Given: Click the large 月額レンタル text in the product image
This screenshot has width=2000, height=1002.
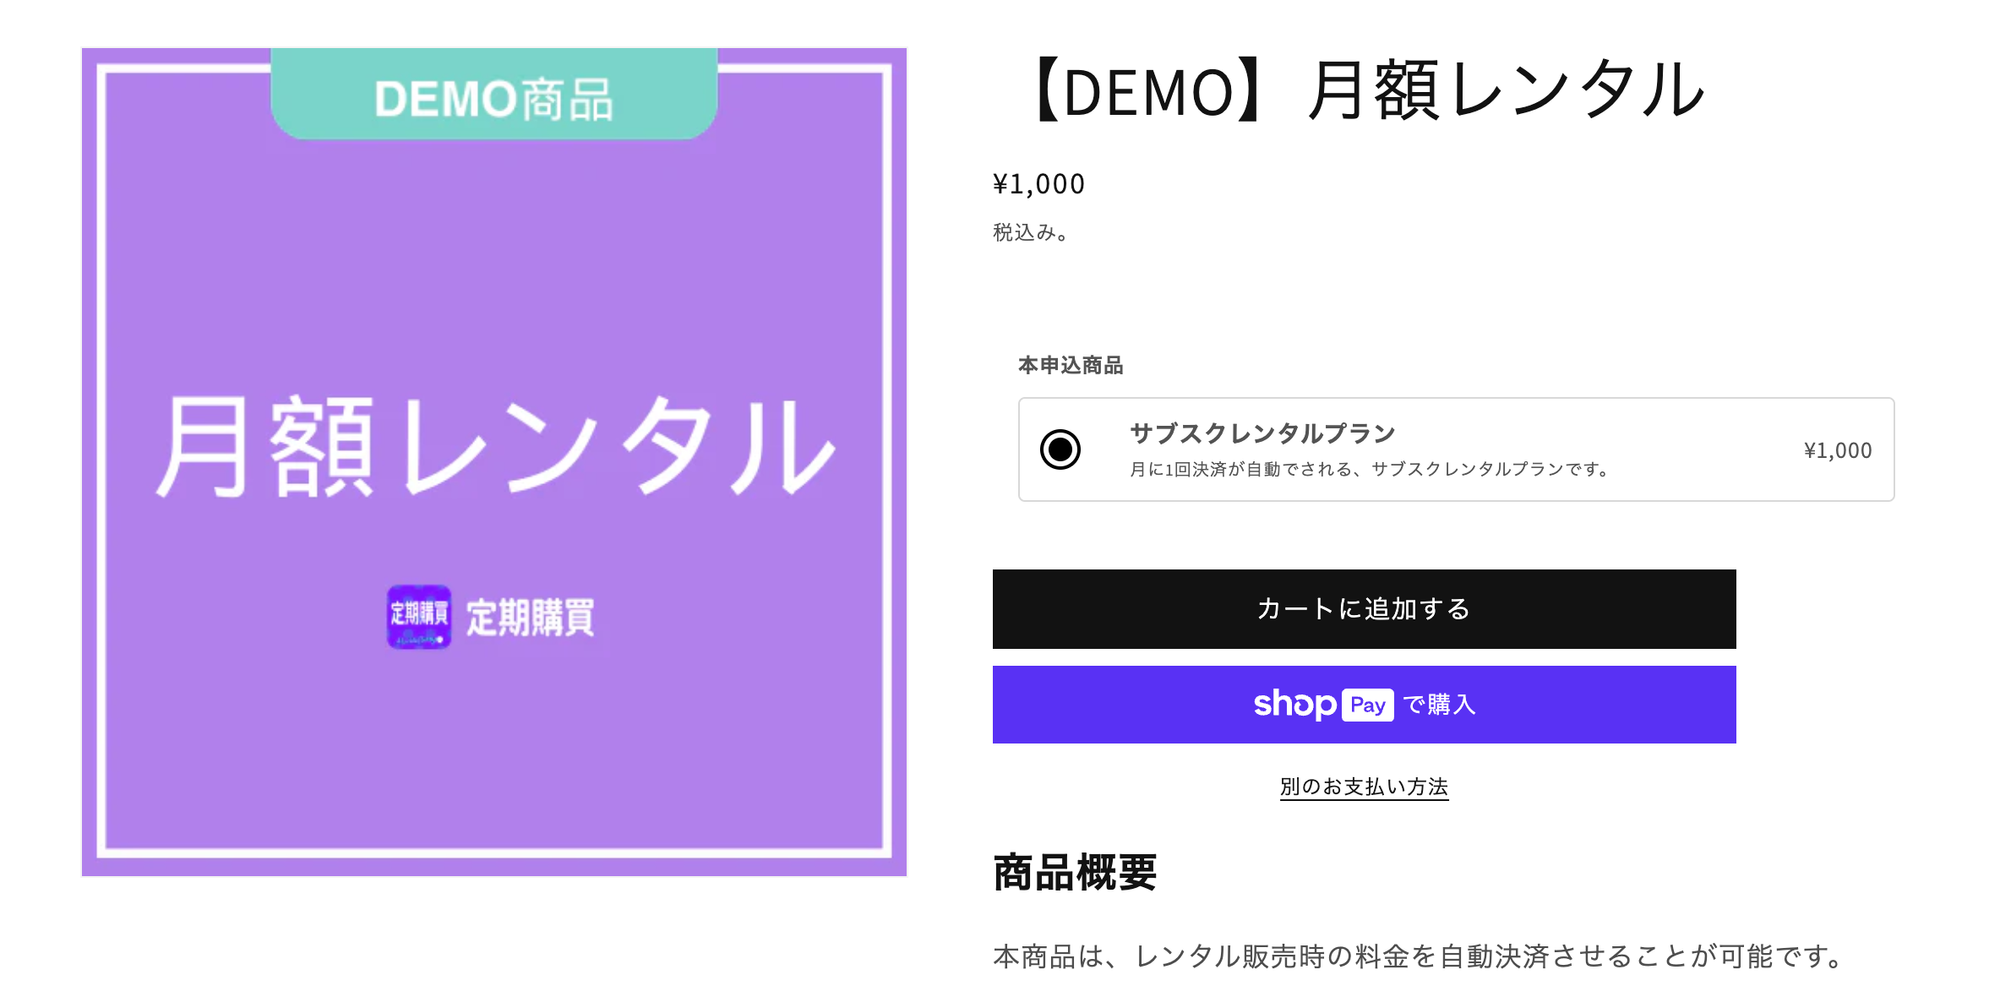Looking at the screenshot, I should pyautogui.click(x=494, y=447).
